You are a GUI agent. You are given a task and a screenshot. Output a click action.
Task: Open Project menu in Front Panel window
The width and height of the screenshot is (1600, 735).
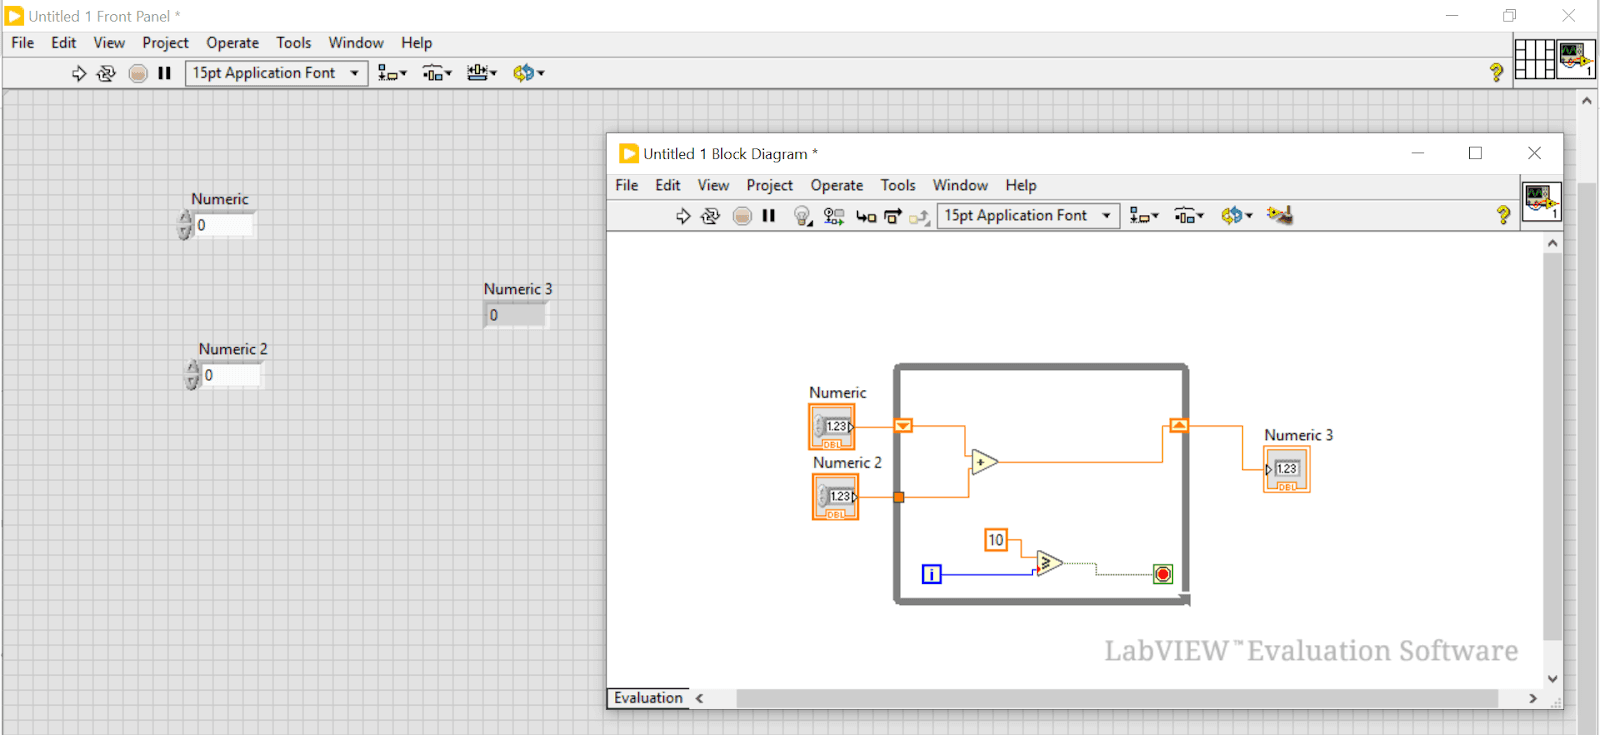165,43
